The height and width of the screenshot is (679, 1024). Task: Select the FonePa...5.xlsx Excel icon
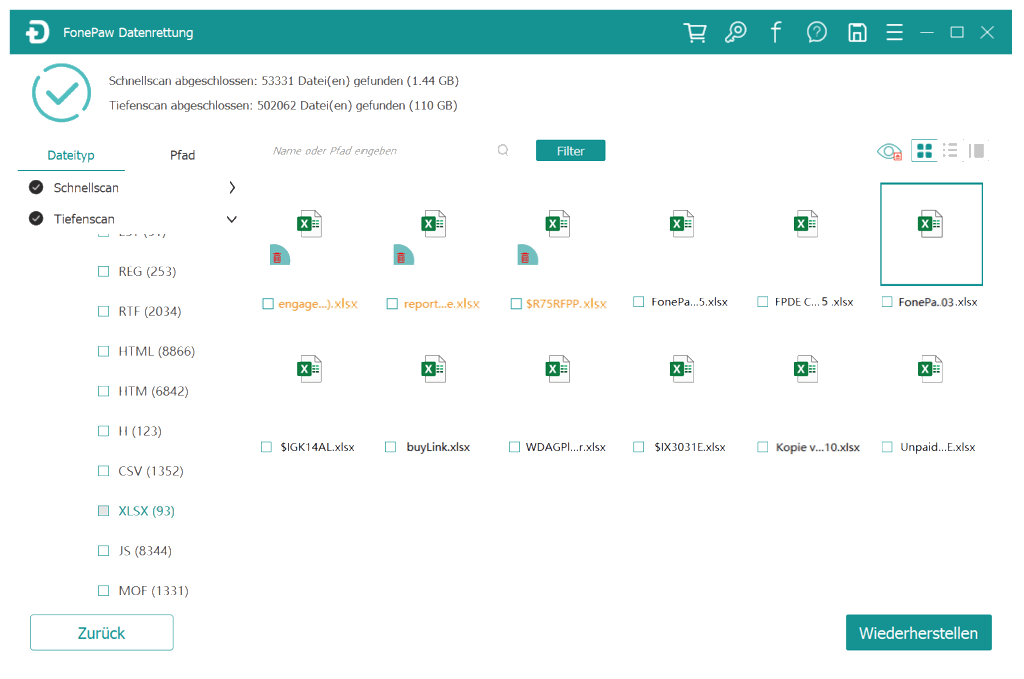coord(682,224)
